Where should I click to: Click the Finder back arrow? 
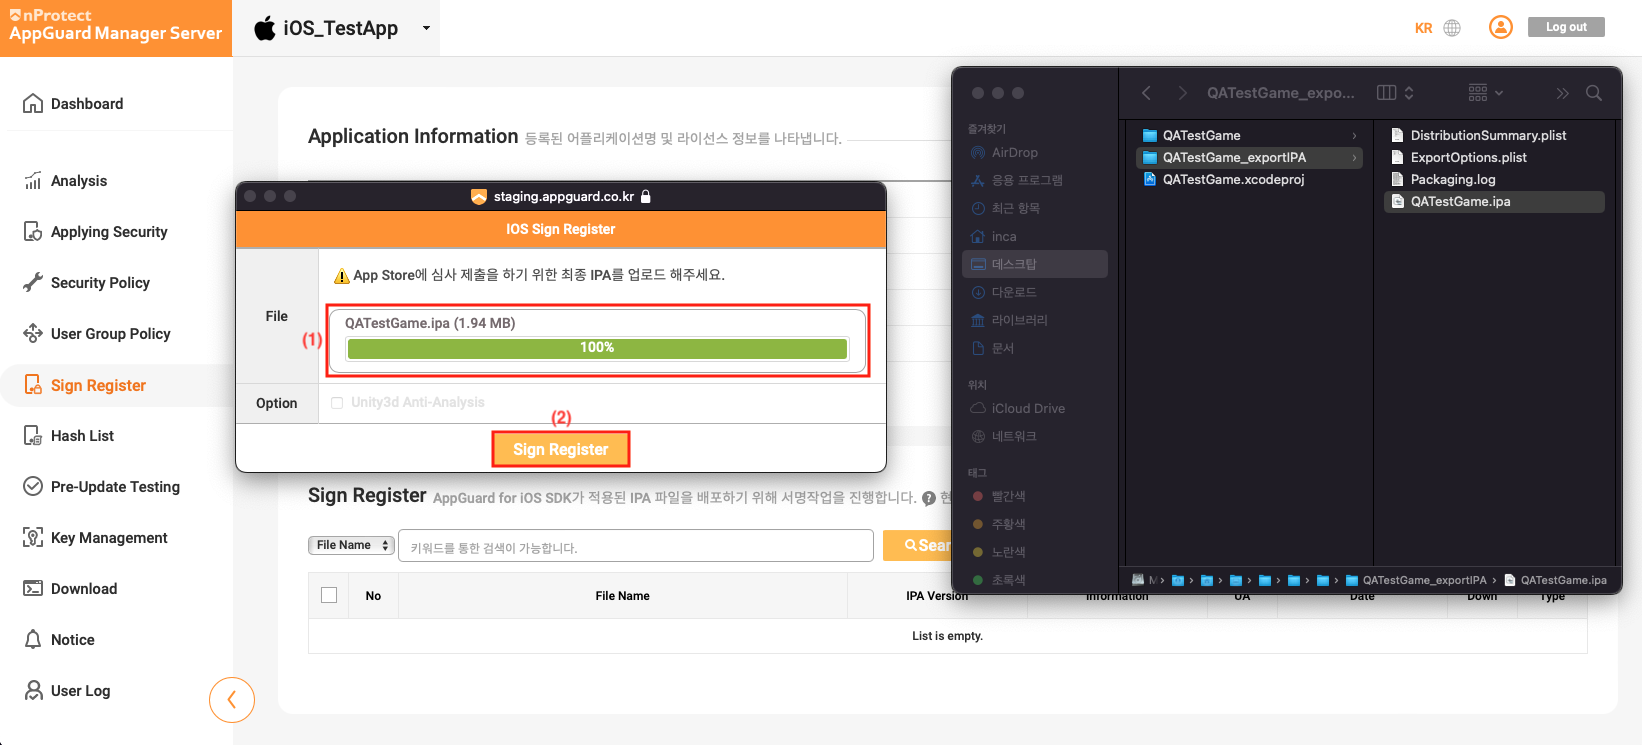point(1147,93)
